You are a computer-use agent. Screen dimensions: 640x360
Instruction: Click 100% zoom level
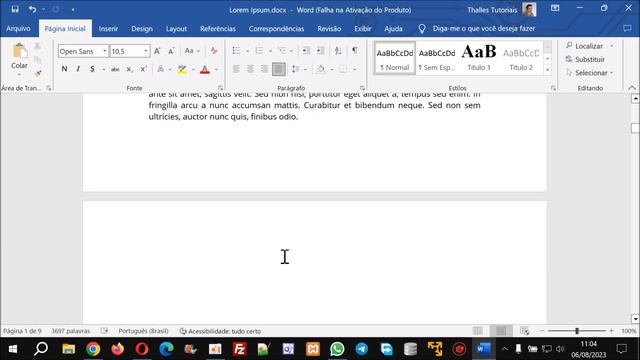(x=629, y=331)
